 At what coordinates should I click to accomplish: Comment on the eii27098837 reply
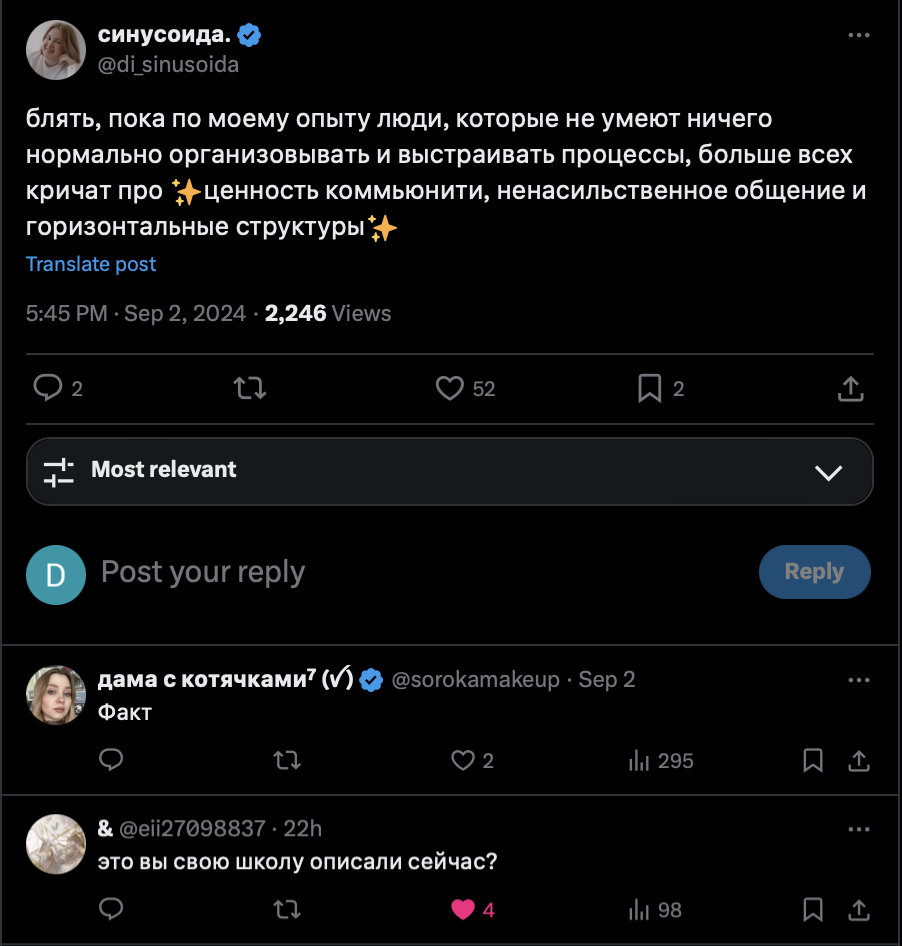(111, 909)
